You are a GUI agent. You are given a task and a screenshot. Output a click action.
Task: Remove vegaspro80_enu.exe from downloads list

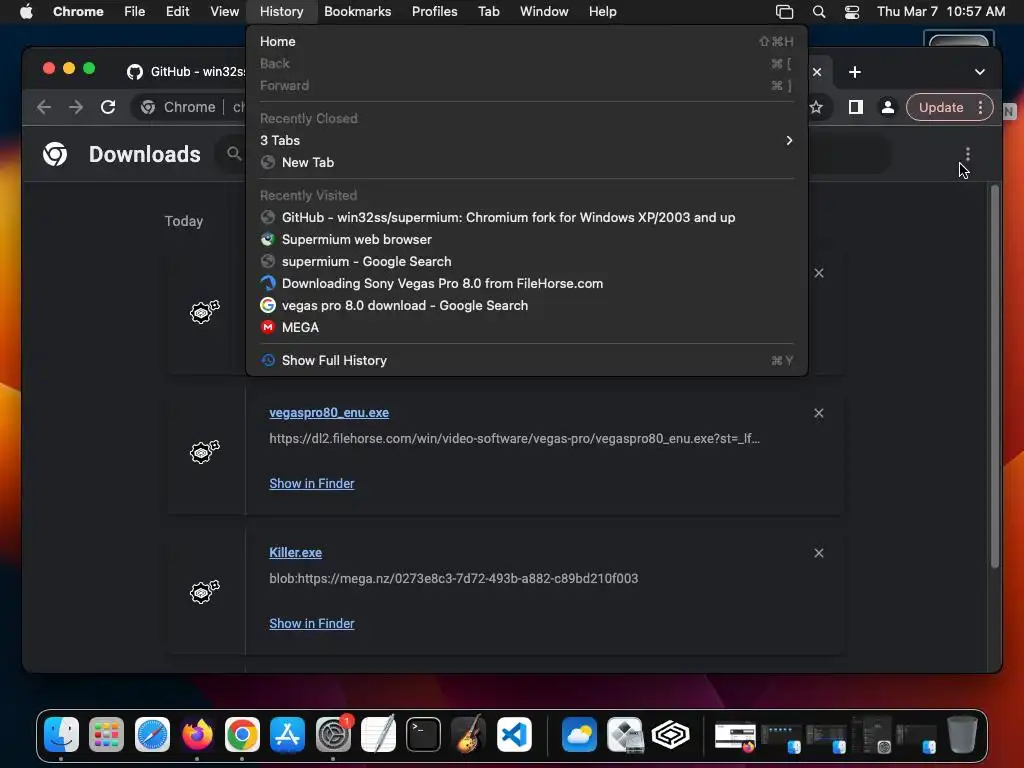pyautogui.click(x=818, y=413)
